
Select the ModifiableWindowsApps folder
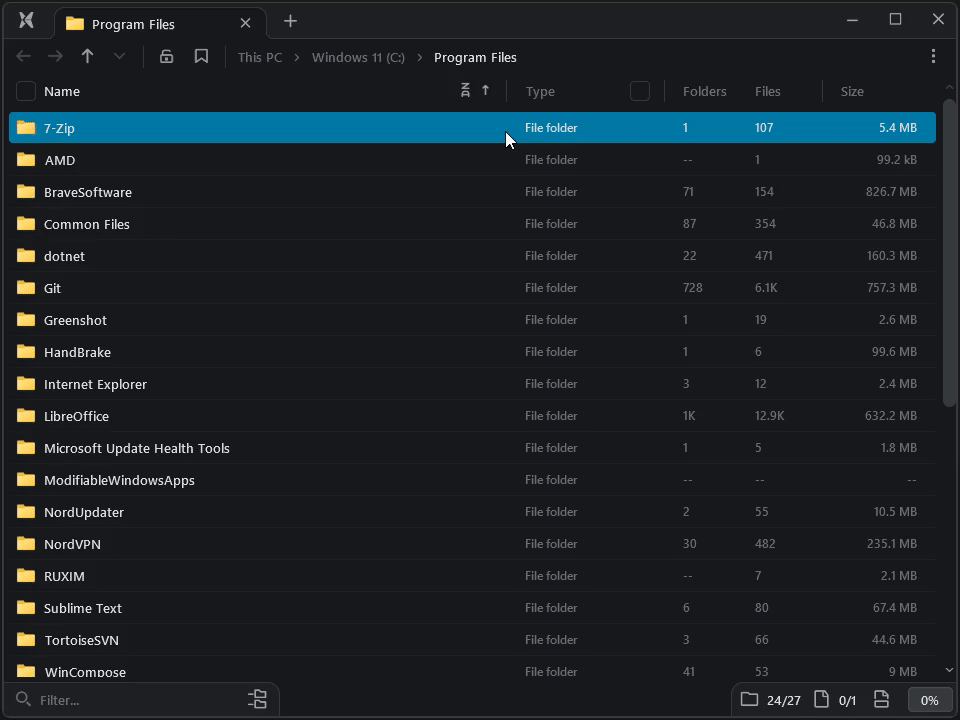(472, 480)
